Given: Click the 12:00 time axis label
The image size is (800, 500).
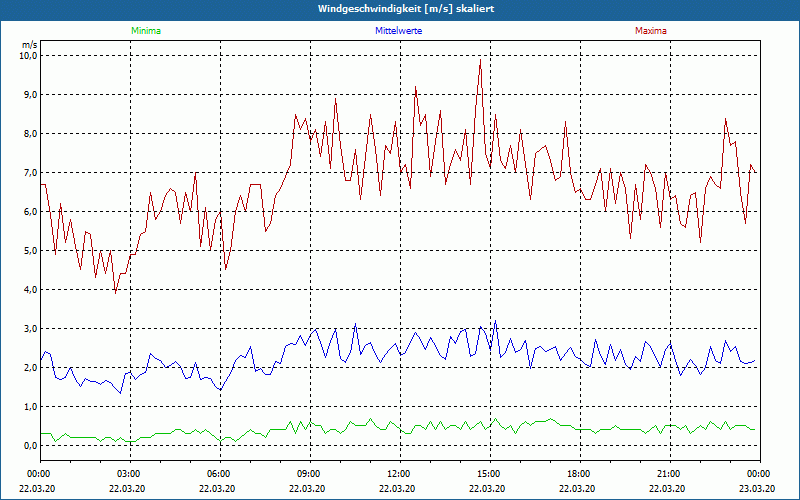Looking at the screenshot, I should (398, 473).
